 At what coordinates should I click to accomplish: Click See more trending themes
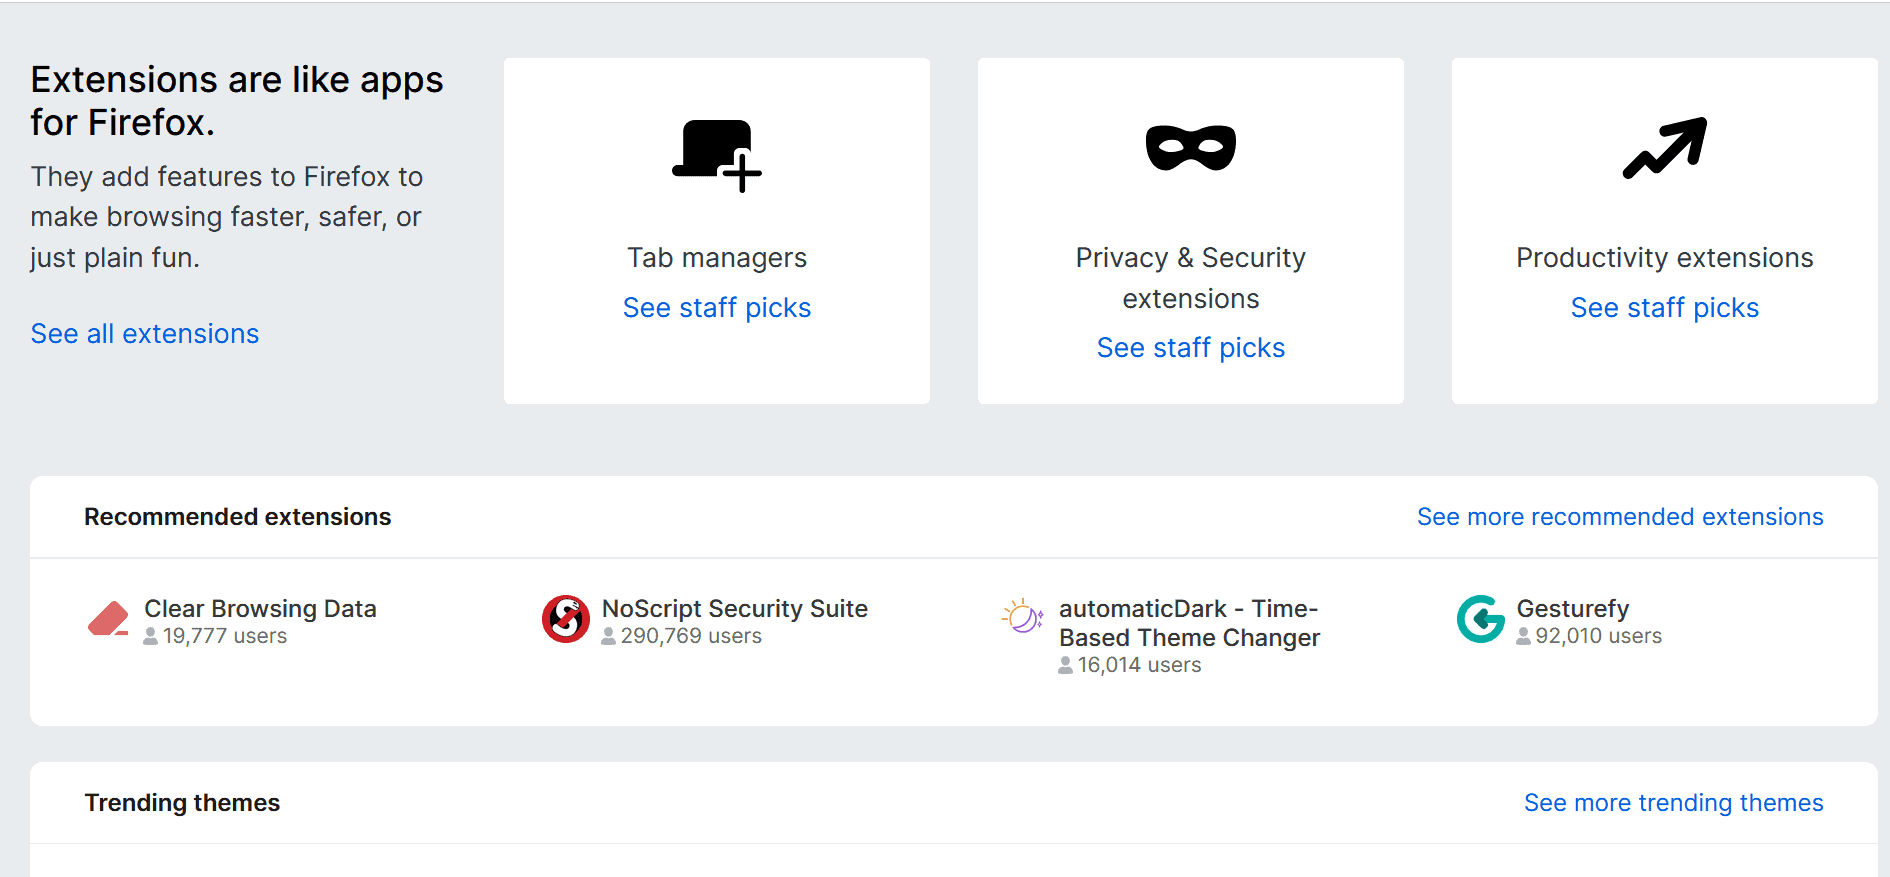click(1673, 803)
